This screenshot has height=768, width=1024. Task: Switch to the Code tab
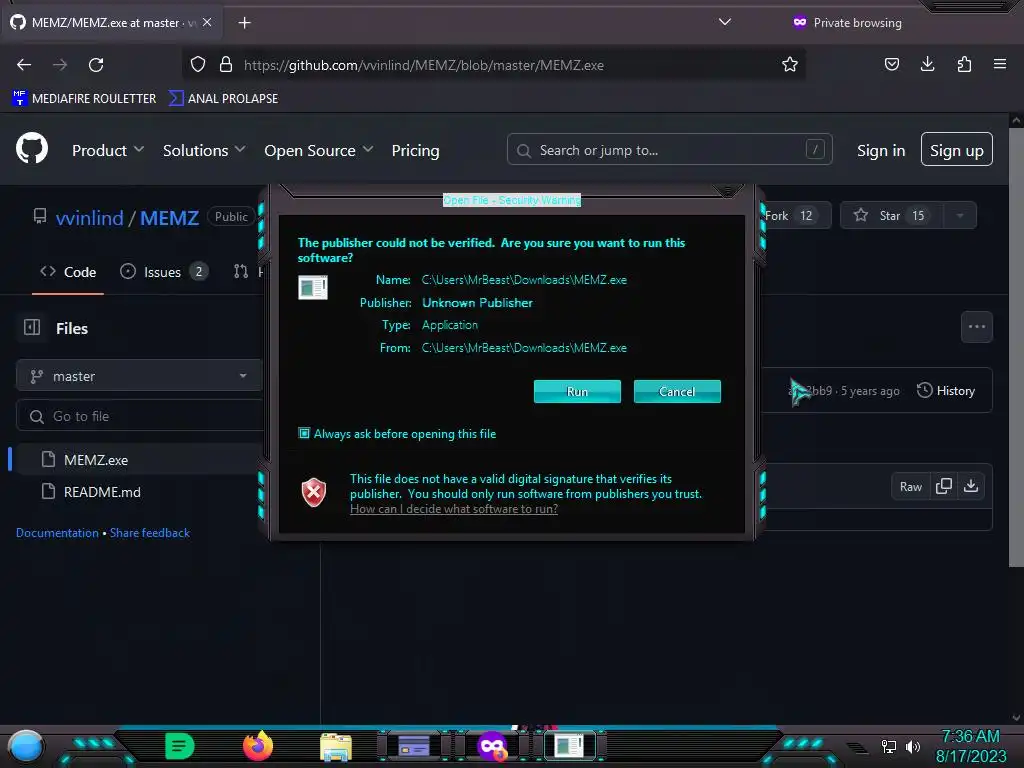tap(68, 272)
